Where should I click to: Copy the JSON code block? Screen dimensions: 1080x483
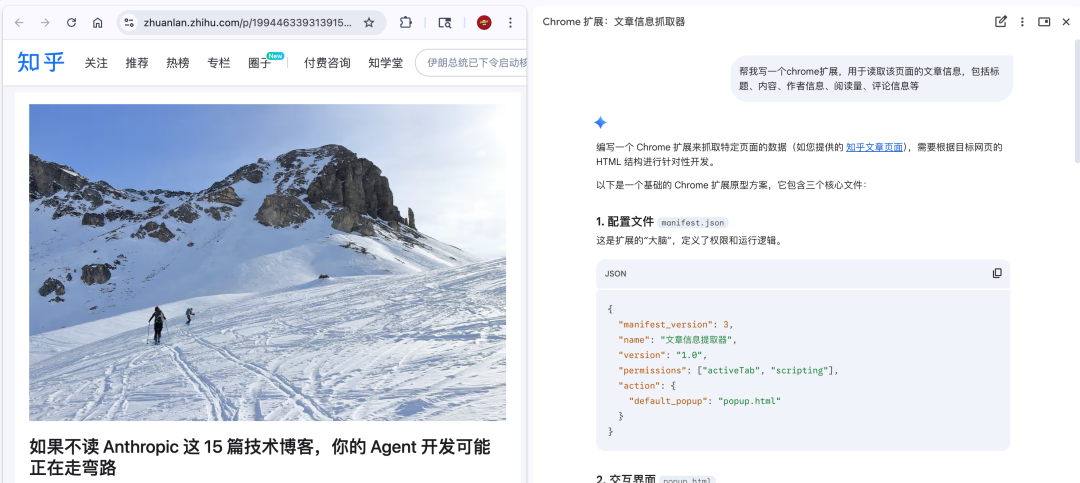pyautogui.click(x=997, y=274)
